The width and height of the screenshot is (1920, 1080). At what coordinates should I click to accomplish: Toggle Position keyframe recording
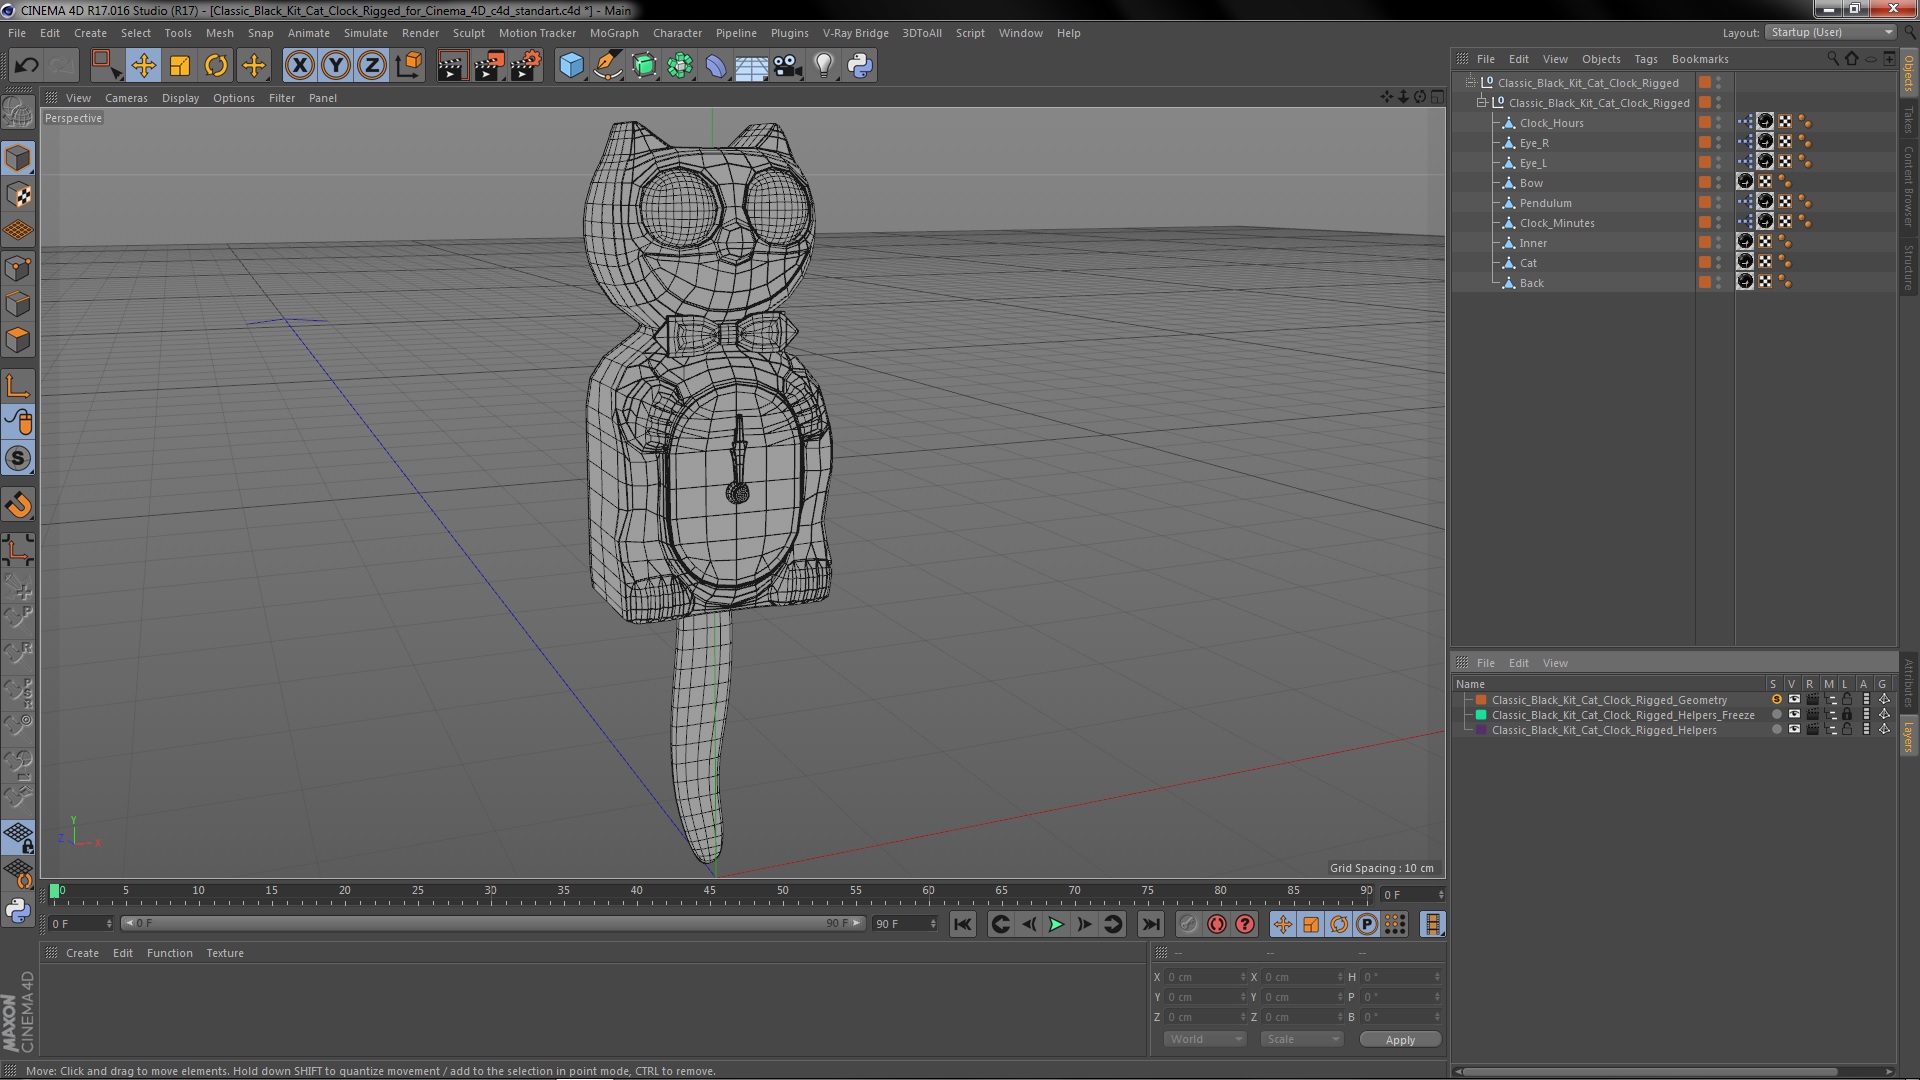pos(1283,925)
